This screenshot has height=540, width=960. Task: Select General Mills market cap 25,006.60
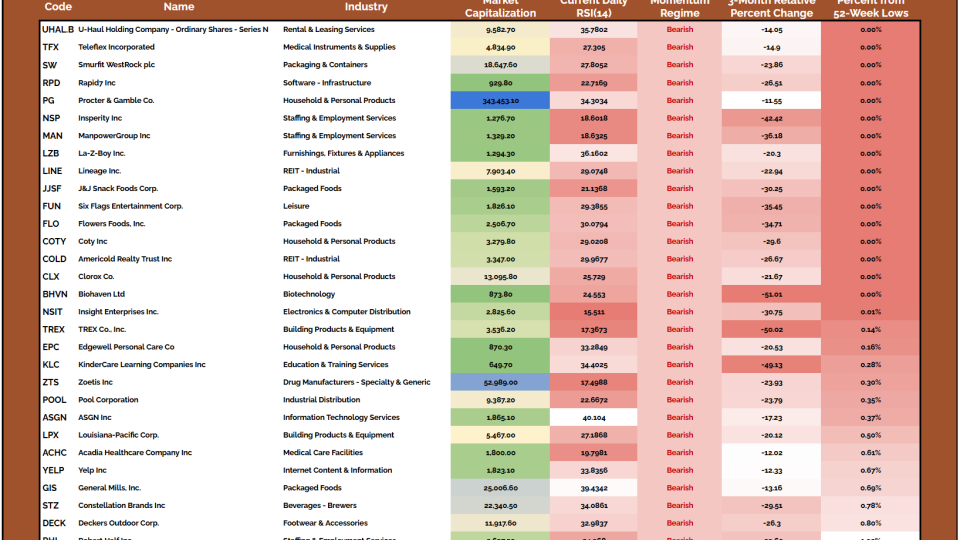coord(500,488)
